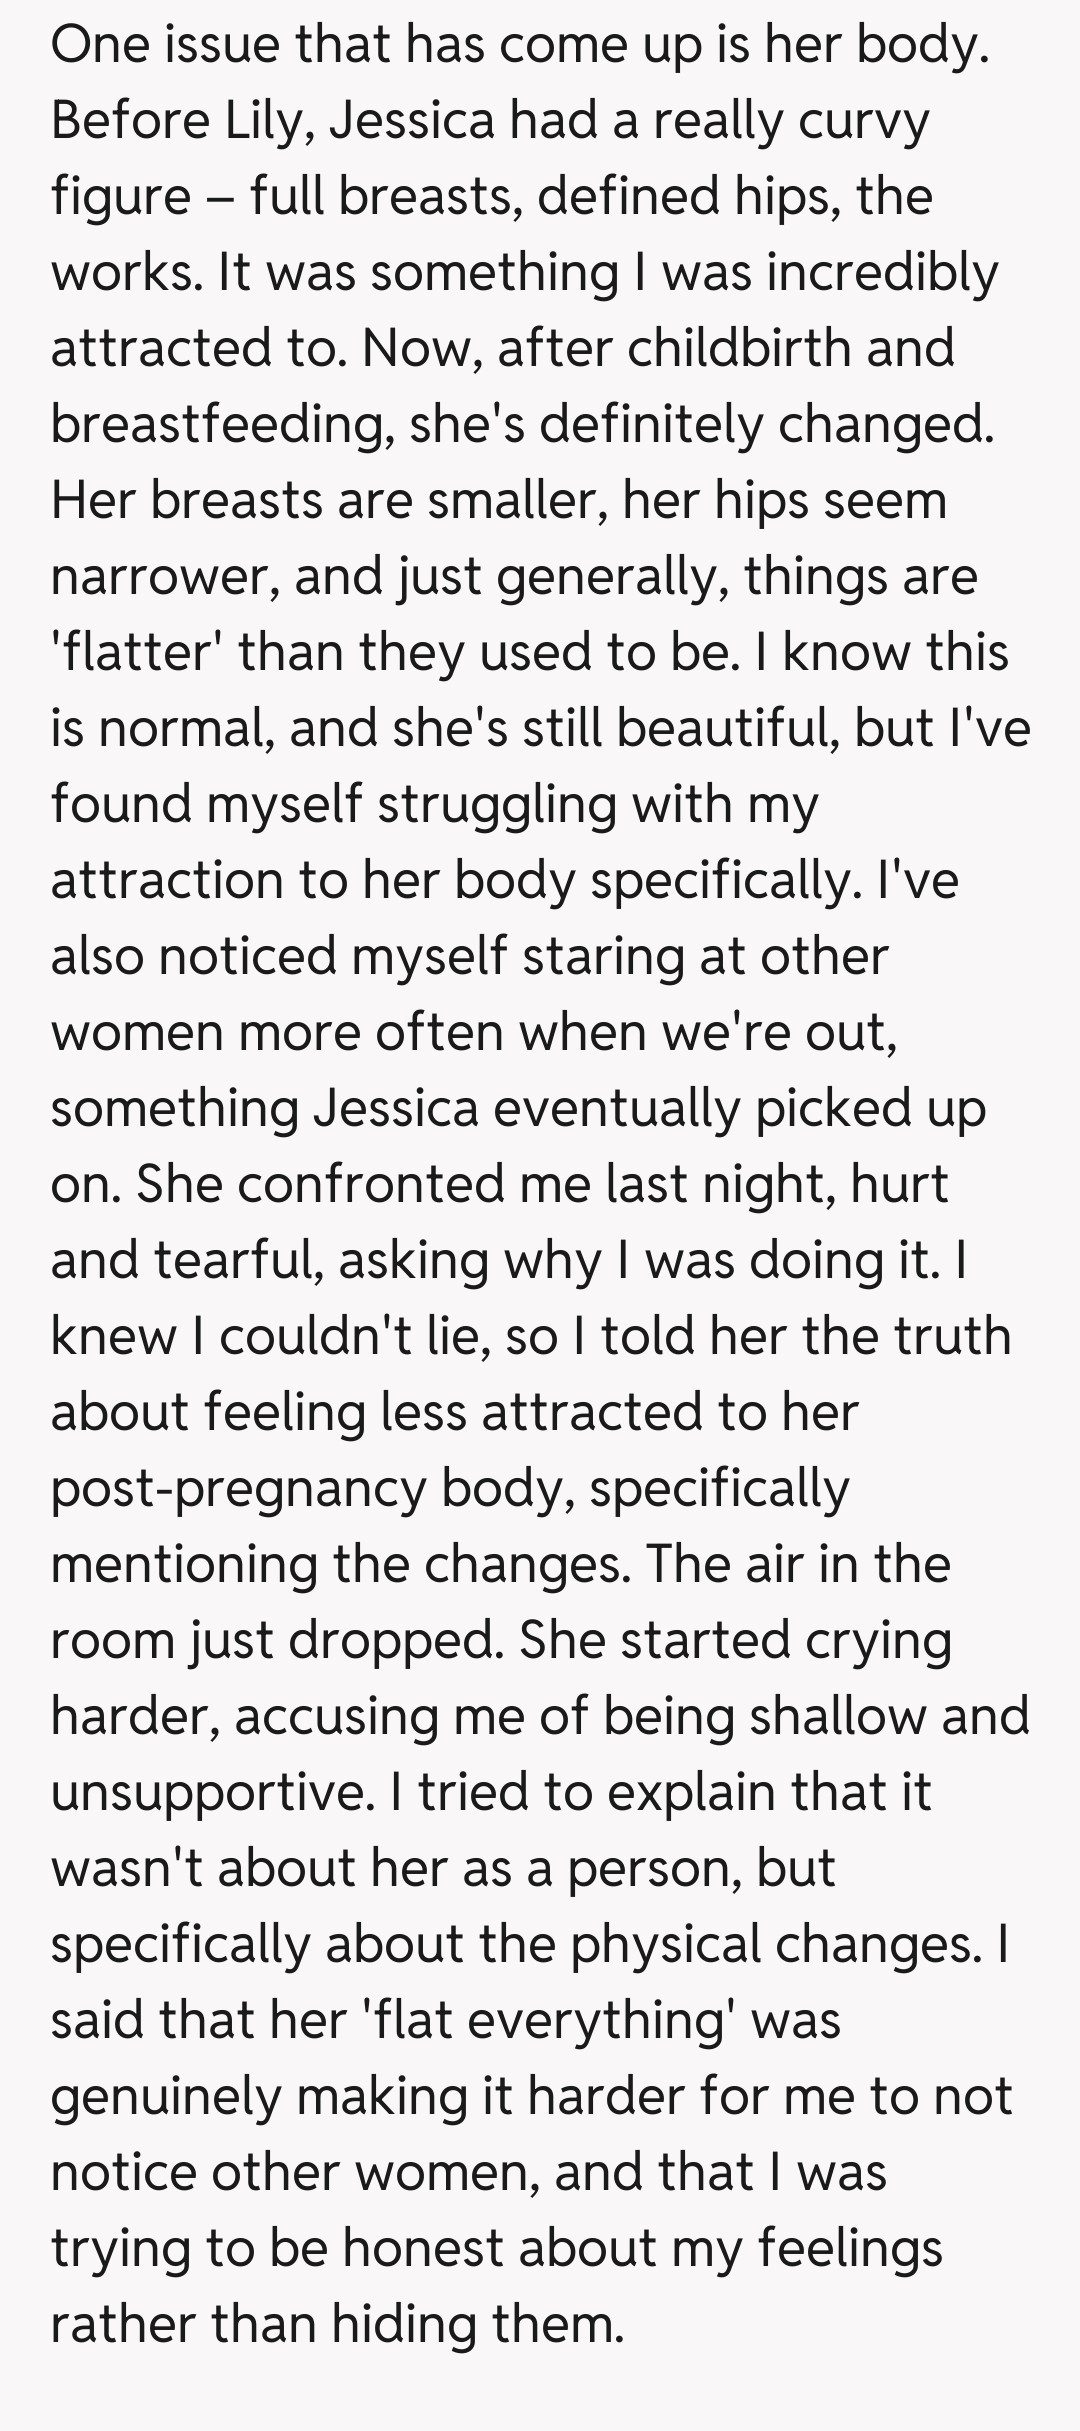The image size is (1080, 2431).
Task: Click the word "staring"
Action: click(x=590, y=956)
